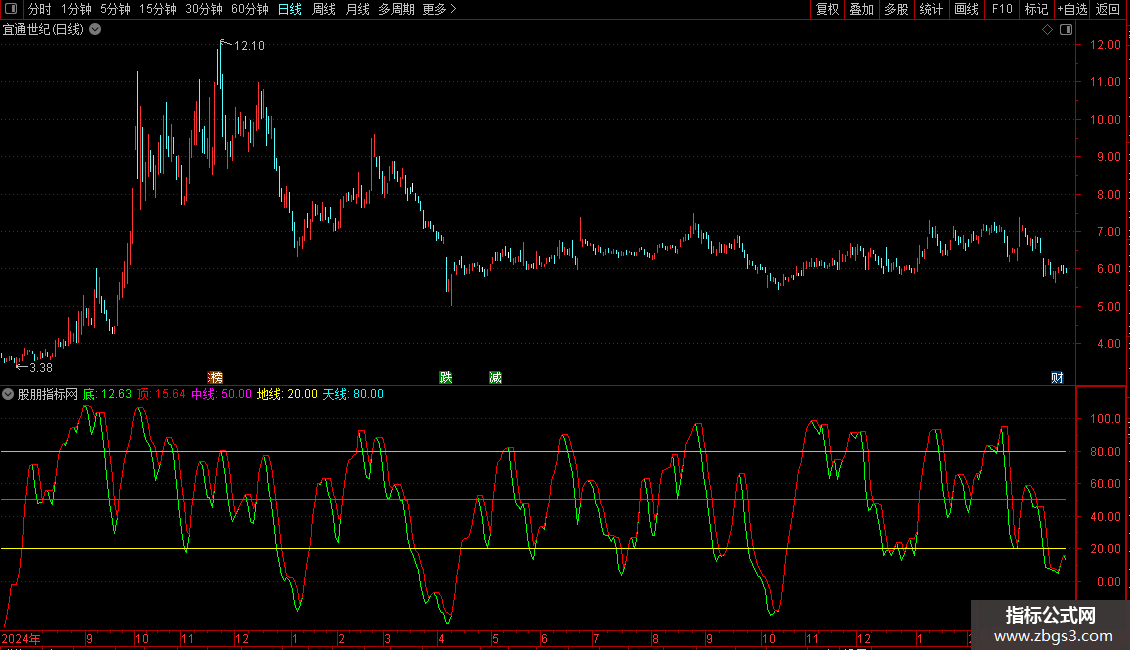
Task: Click the 12.10 high price label
Action: point(249,46)
